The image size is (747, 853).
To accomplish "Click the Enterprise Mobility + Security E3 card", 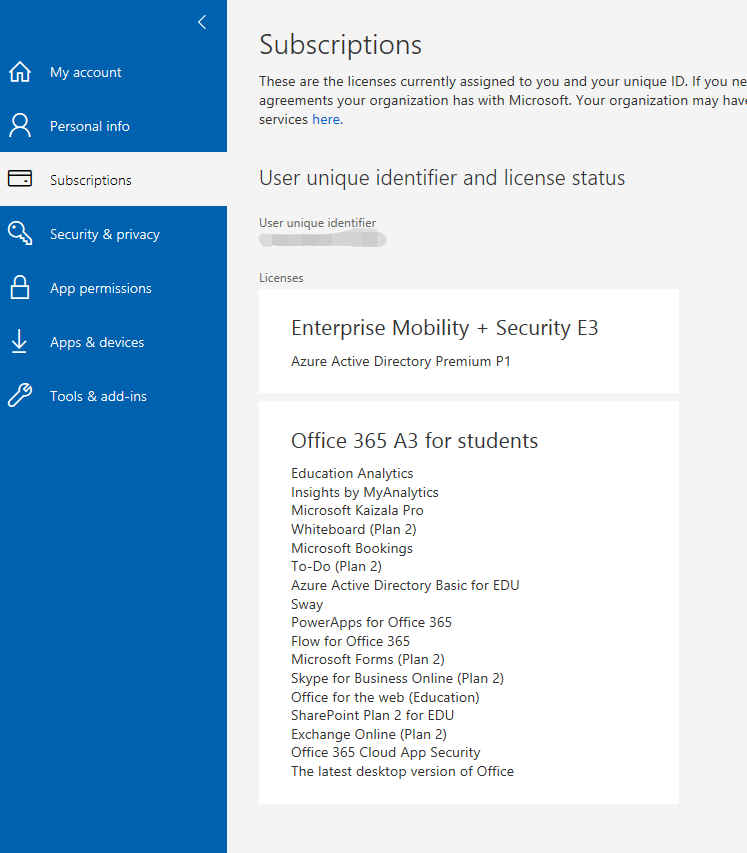I will (468, 341).
